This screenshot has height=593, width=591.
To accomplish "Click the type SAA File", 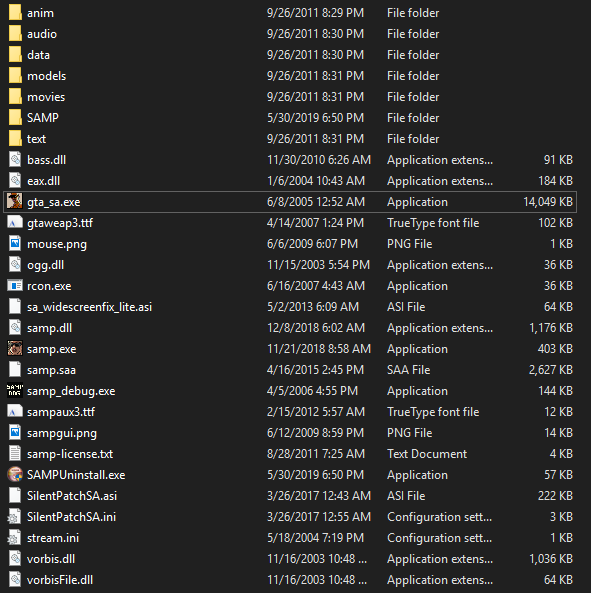I will pyautogui.click(x=408, y=370).
